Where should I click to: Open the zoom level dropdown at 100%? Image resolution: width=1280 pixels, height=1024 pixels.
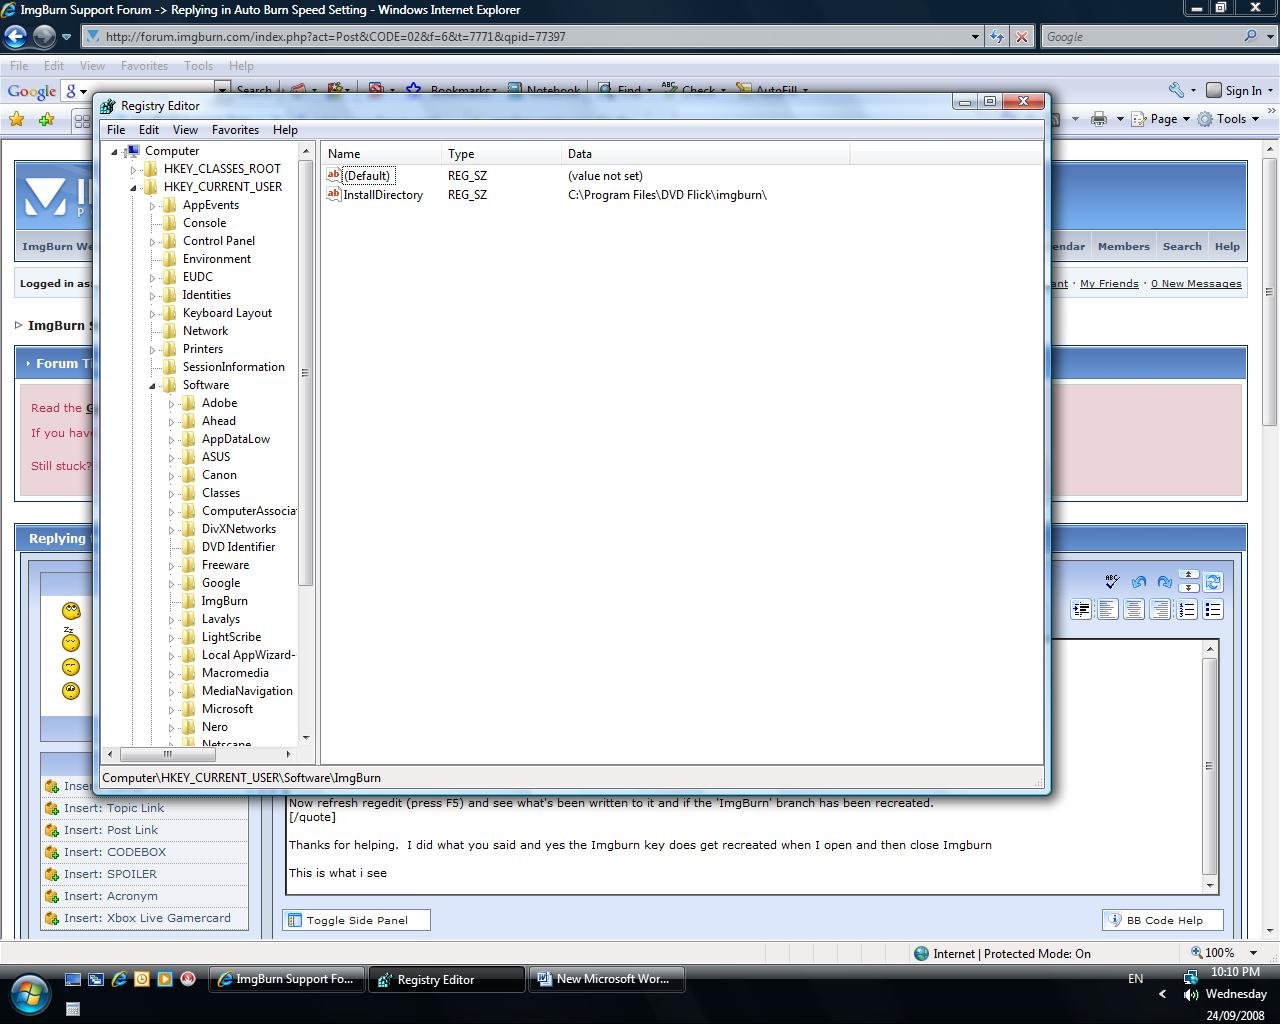click(1253, 953)
